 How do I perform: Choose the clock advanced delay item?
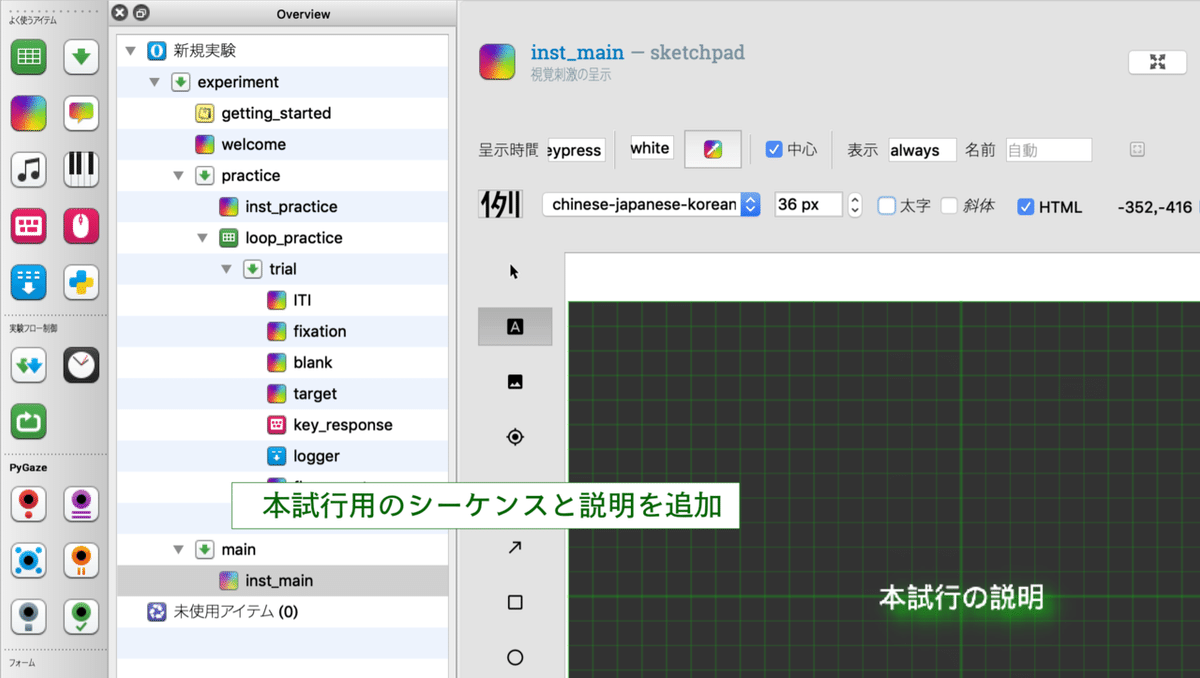[81, 366]
